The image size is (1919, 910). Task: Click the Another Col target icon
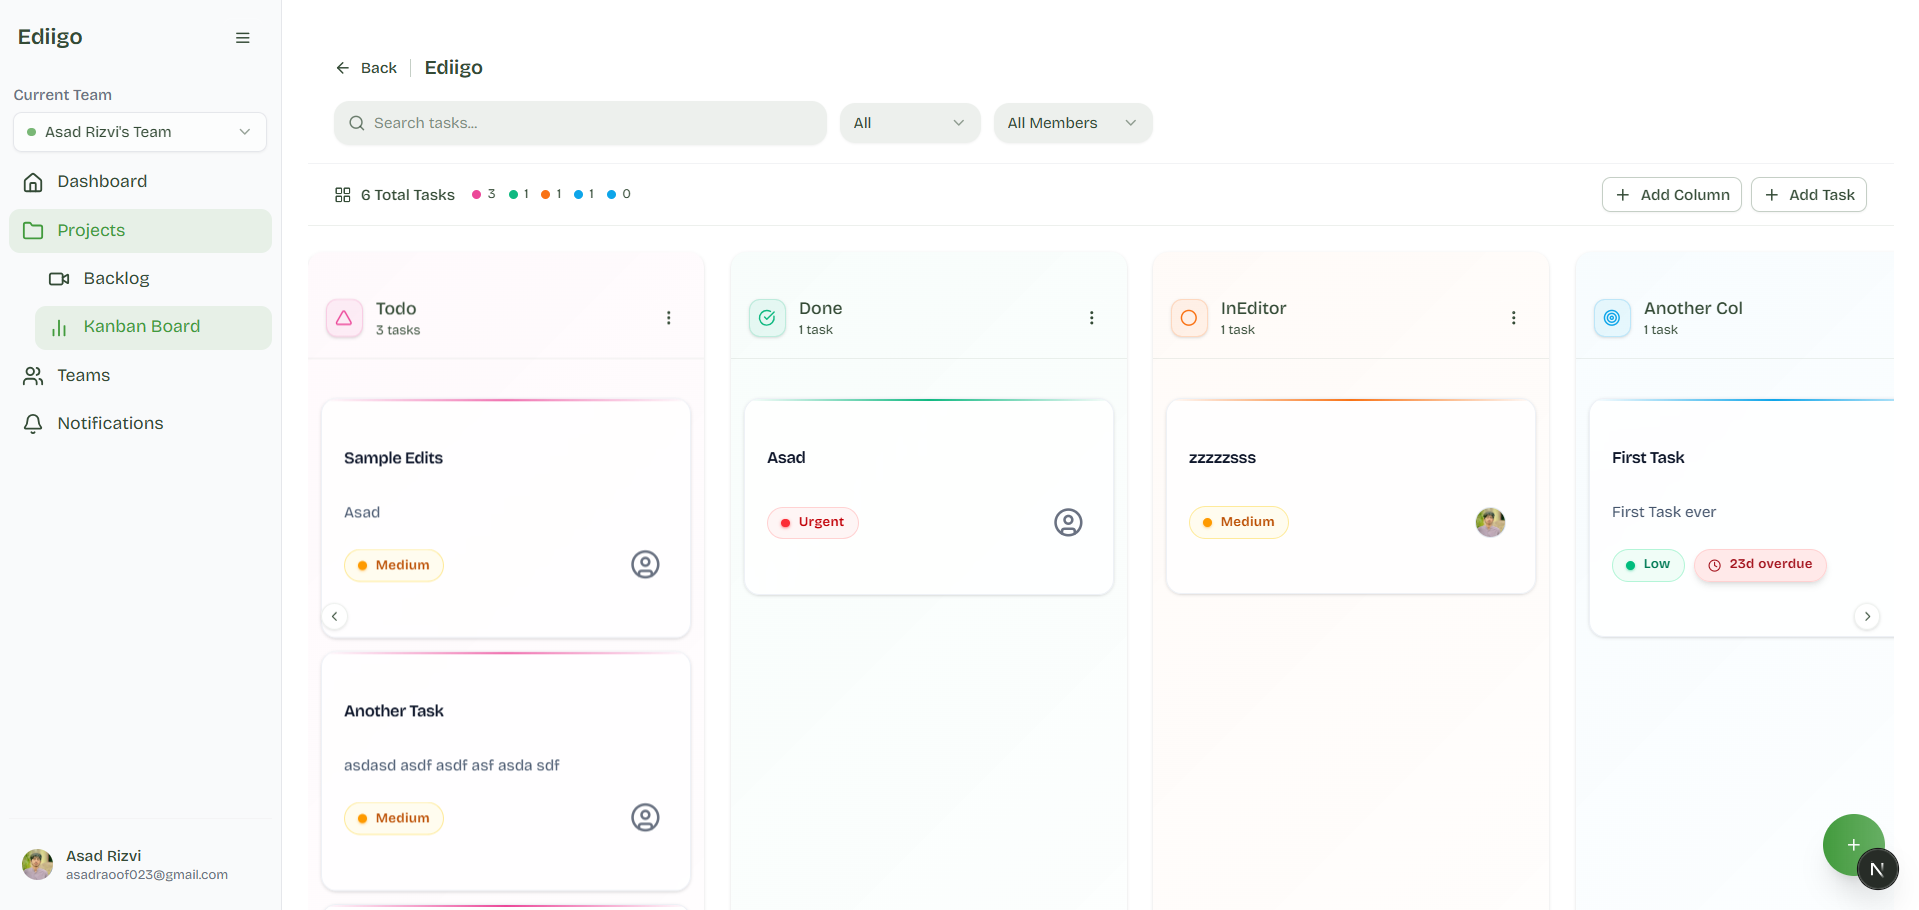point(1612,318)
